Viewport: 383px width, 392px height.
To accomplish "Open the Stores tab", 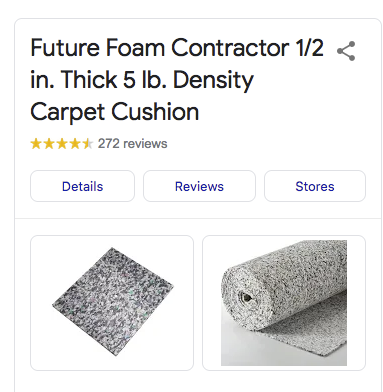I will [x=315, y=186].
